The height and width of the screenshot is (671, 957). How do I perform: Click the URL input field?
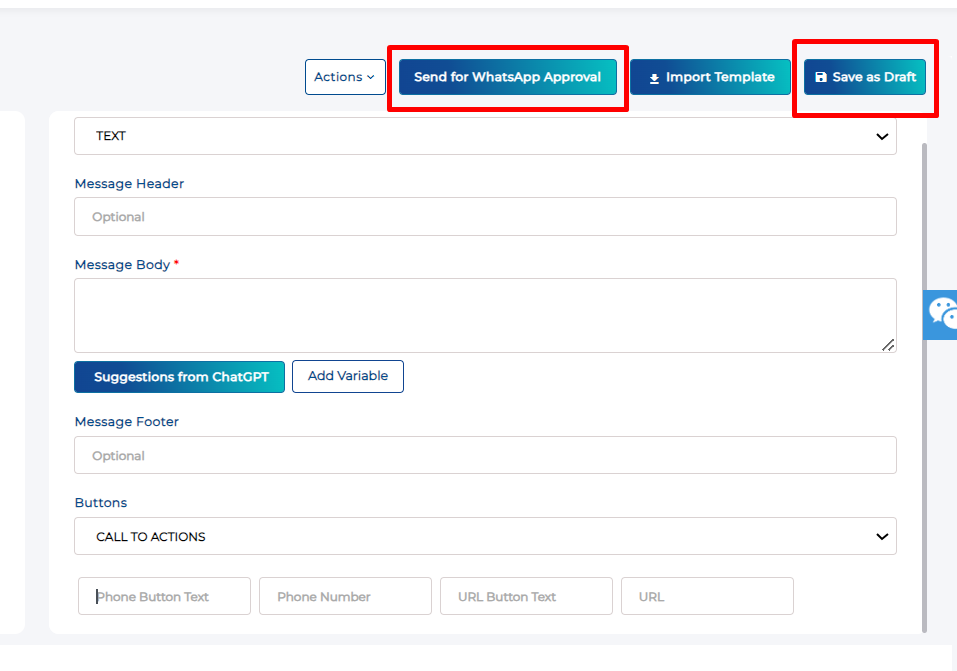pos(707,596)
